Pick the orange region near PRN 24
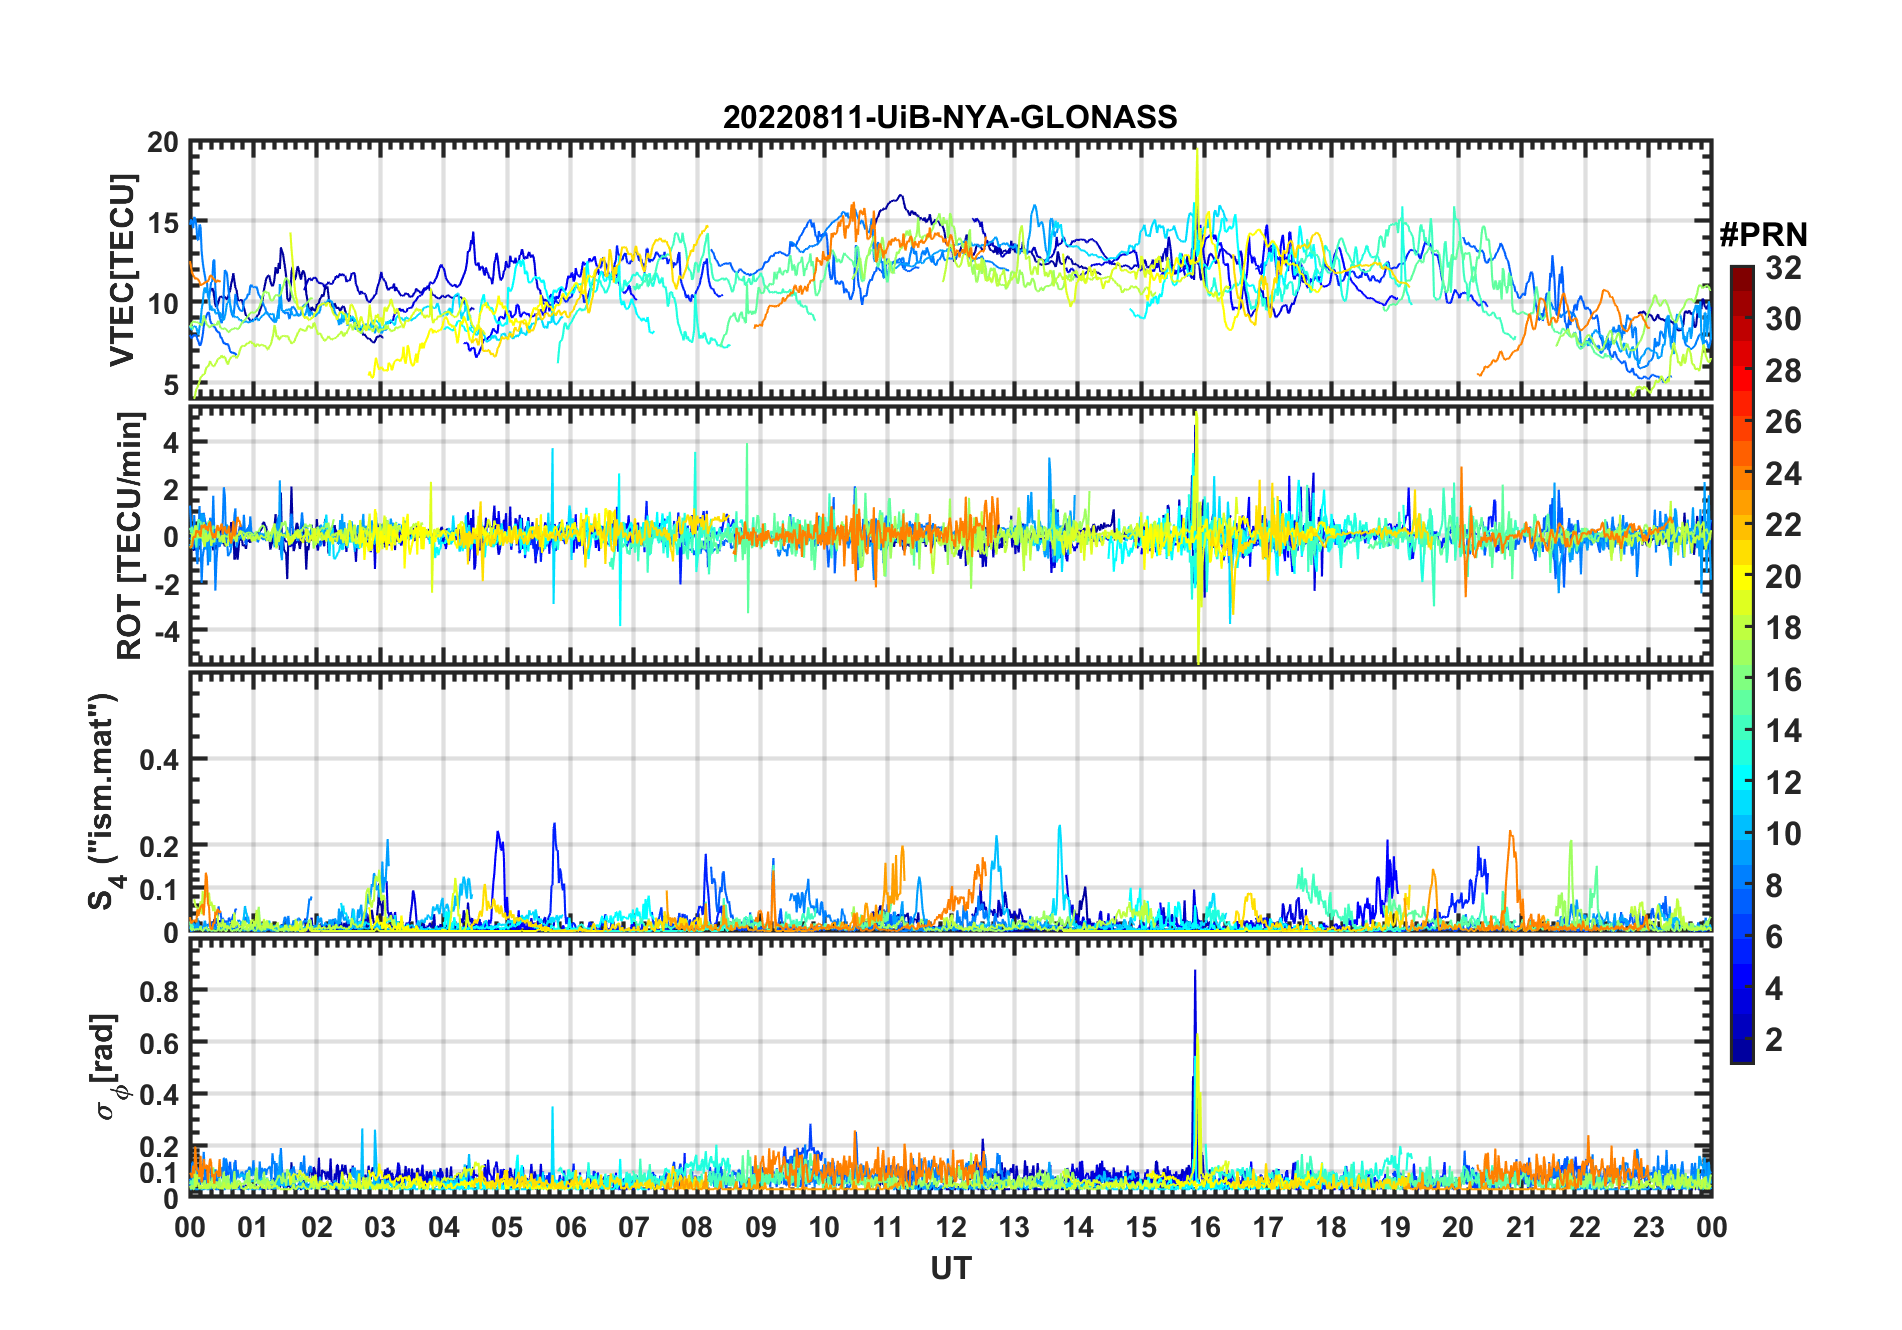1902x1330 pixels. point(1741,473)
